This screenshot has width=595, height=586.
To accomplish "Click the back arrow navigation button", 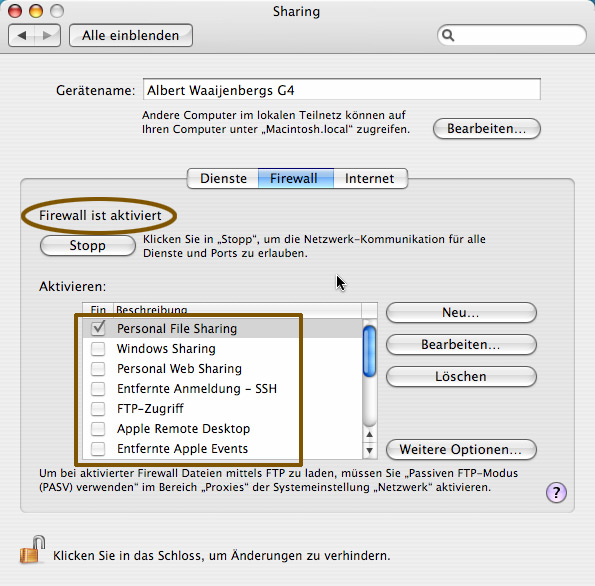I will pos(22,36).
